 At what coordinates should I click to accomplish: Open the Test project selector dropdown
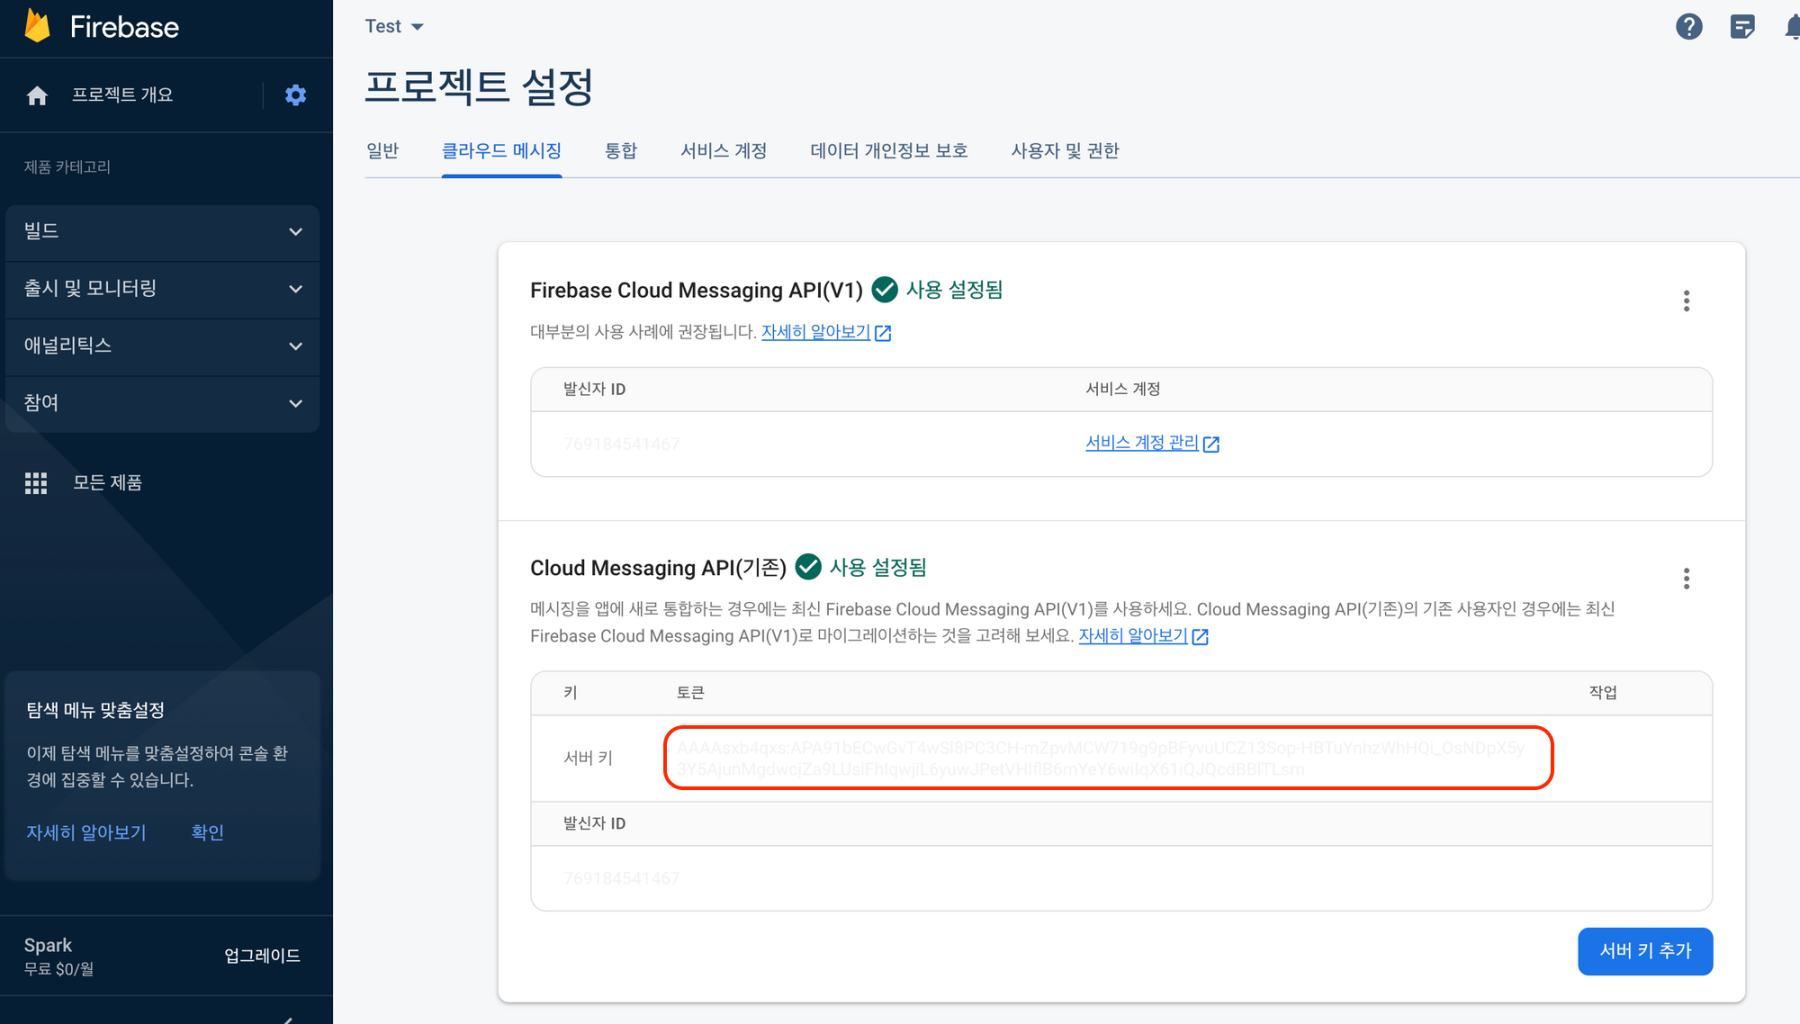coord(394,27)
